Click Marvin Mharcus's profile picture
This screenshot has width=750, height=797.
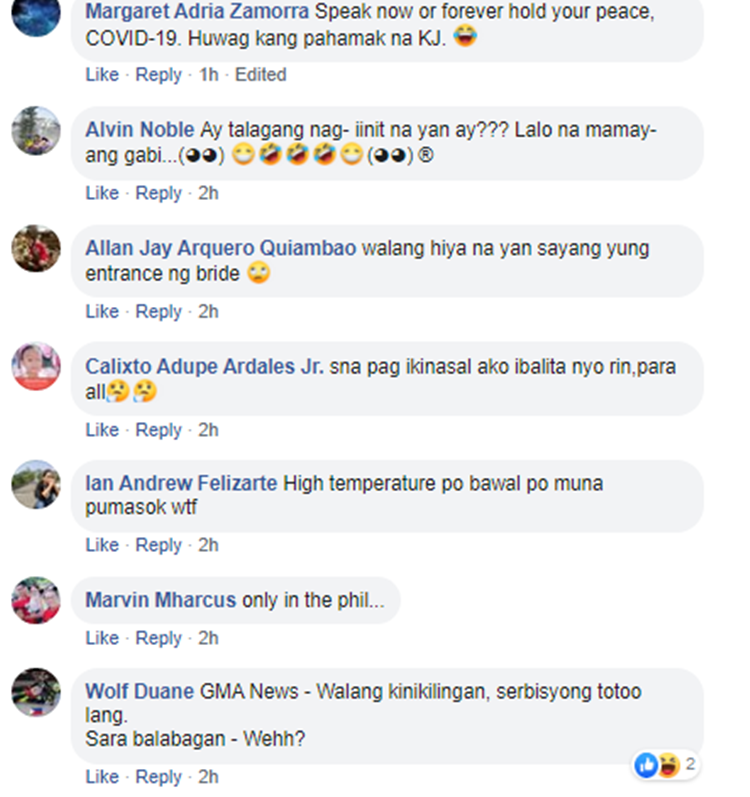[36, 600]
